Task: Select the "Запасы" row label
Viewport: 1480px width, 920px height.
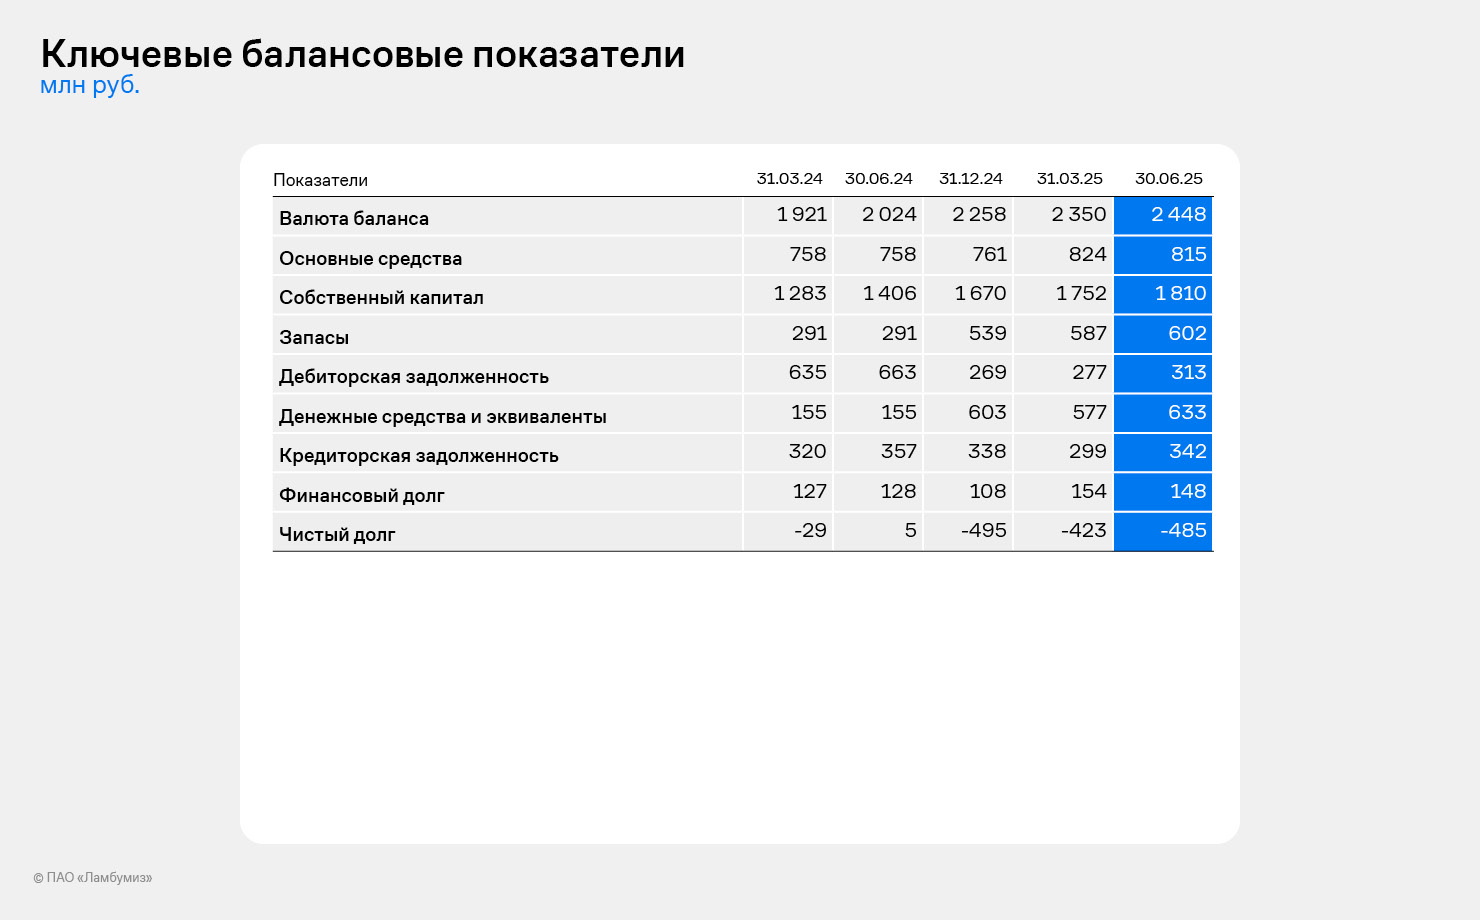Action: point(314,337)
